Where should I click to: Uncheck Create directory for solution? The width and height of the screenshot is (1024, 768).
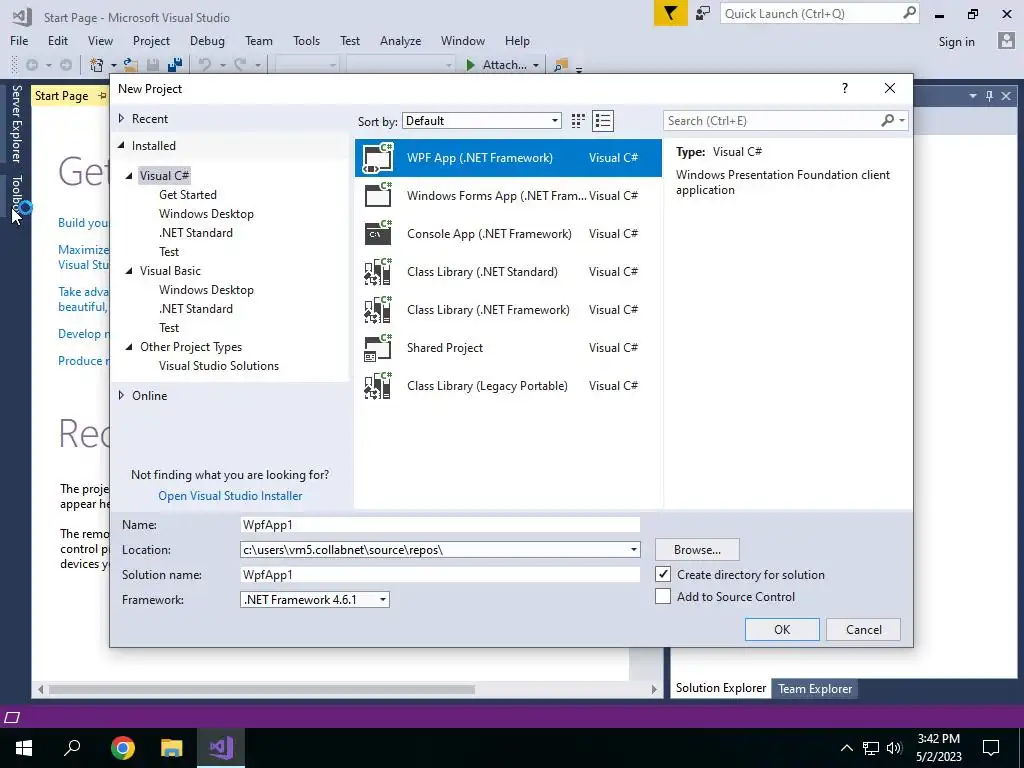click(x=663, y=574)
